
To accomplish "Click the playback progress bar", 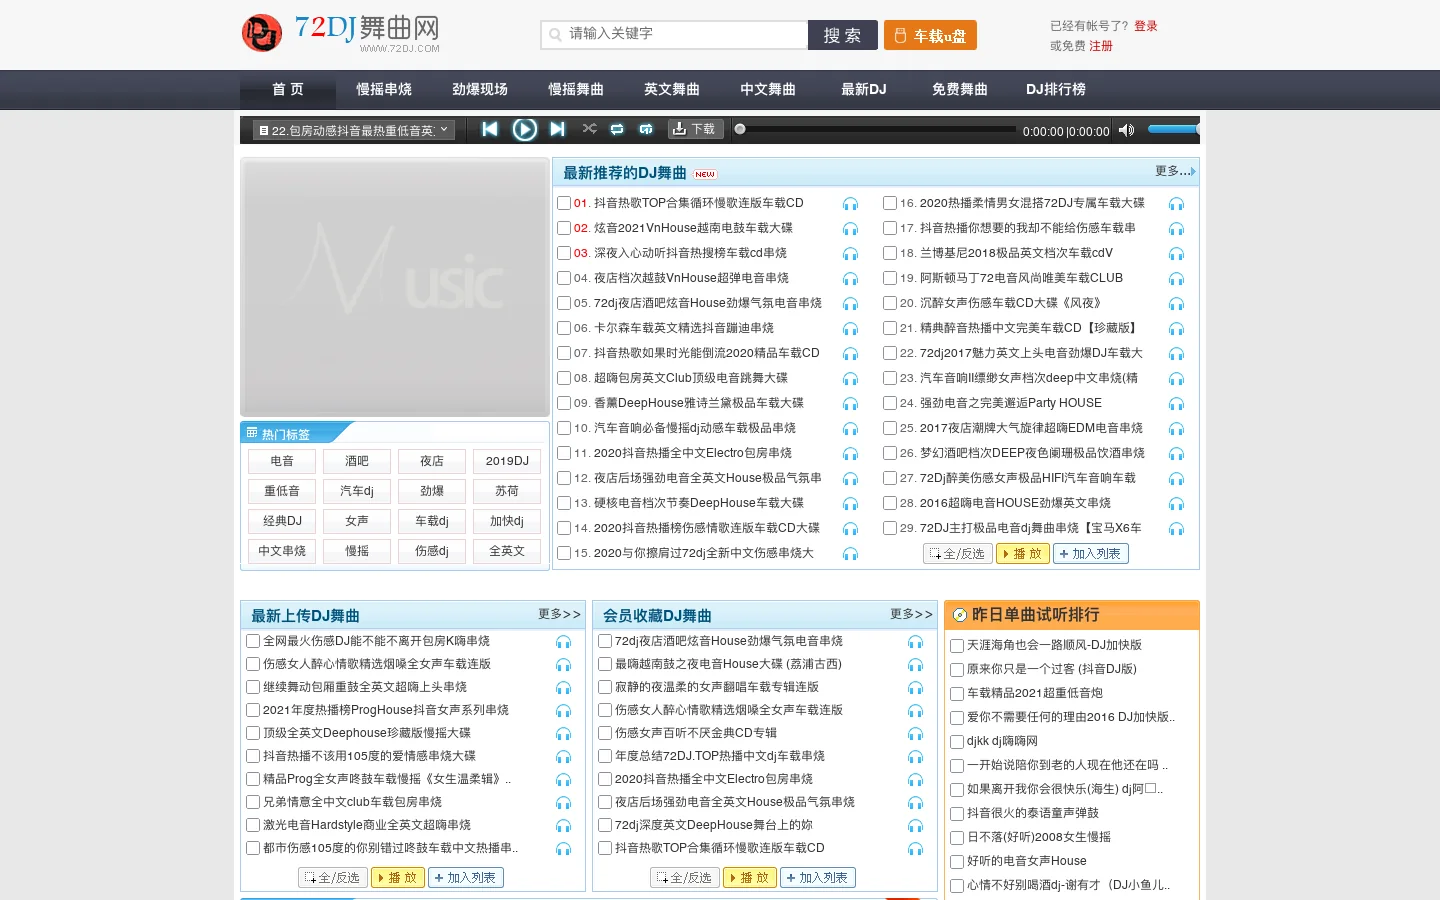I will pyautogui.click(x=875, y=129).
